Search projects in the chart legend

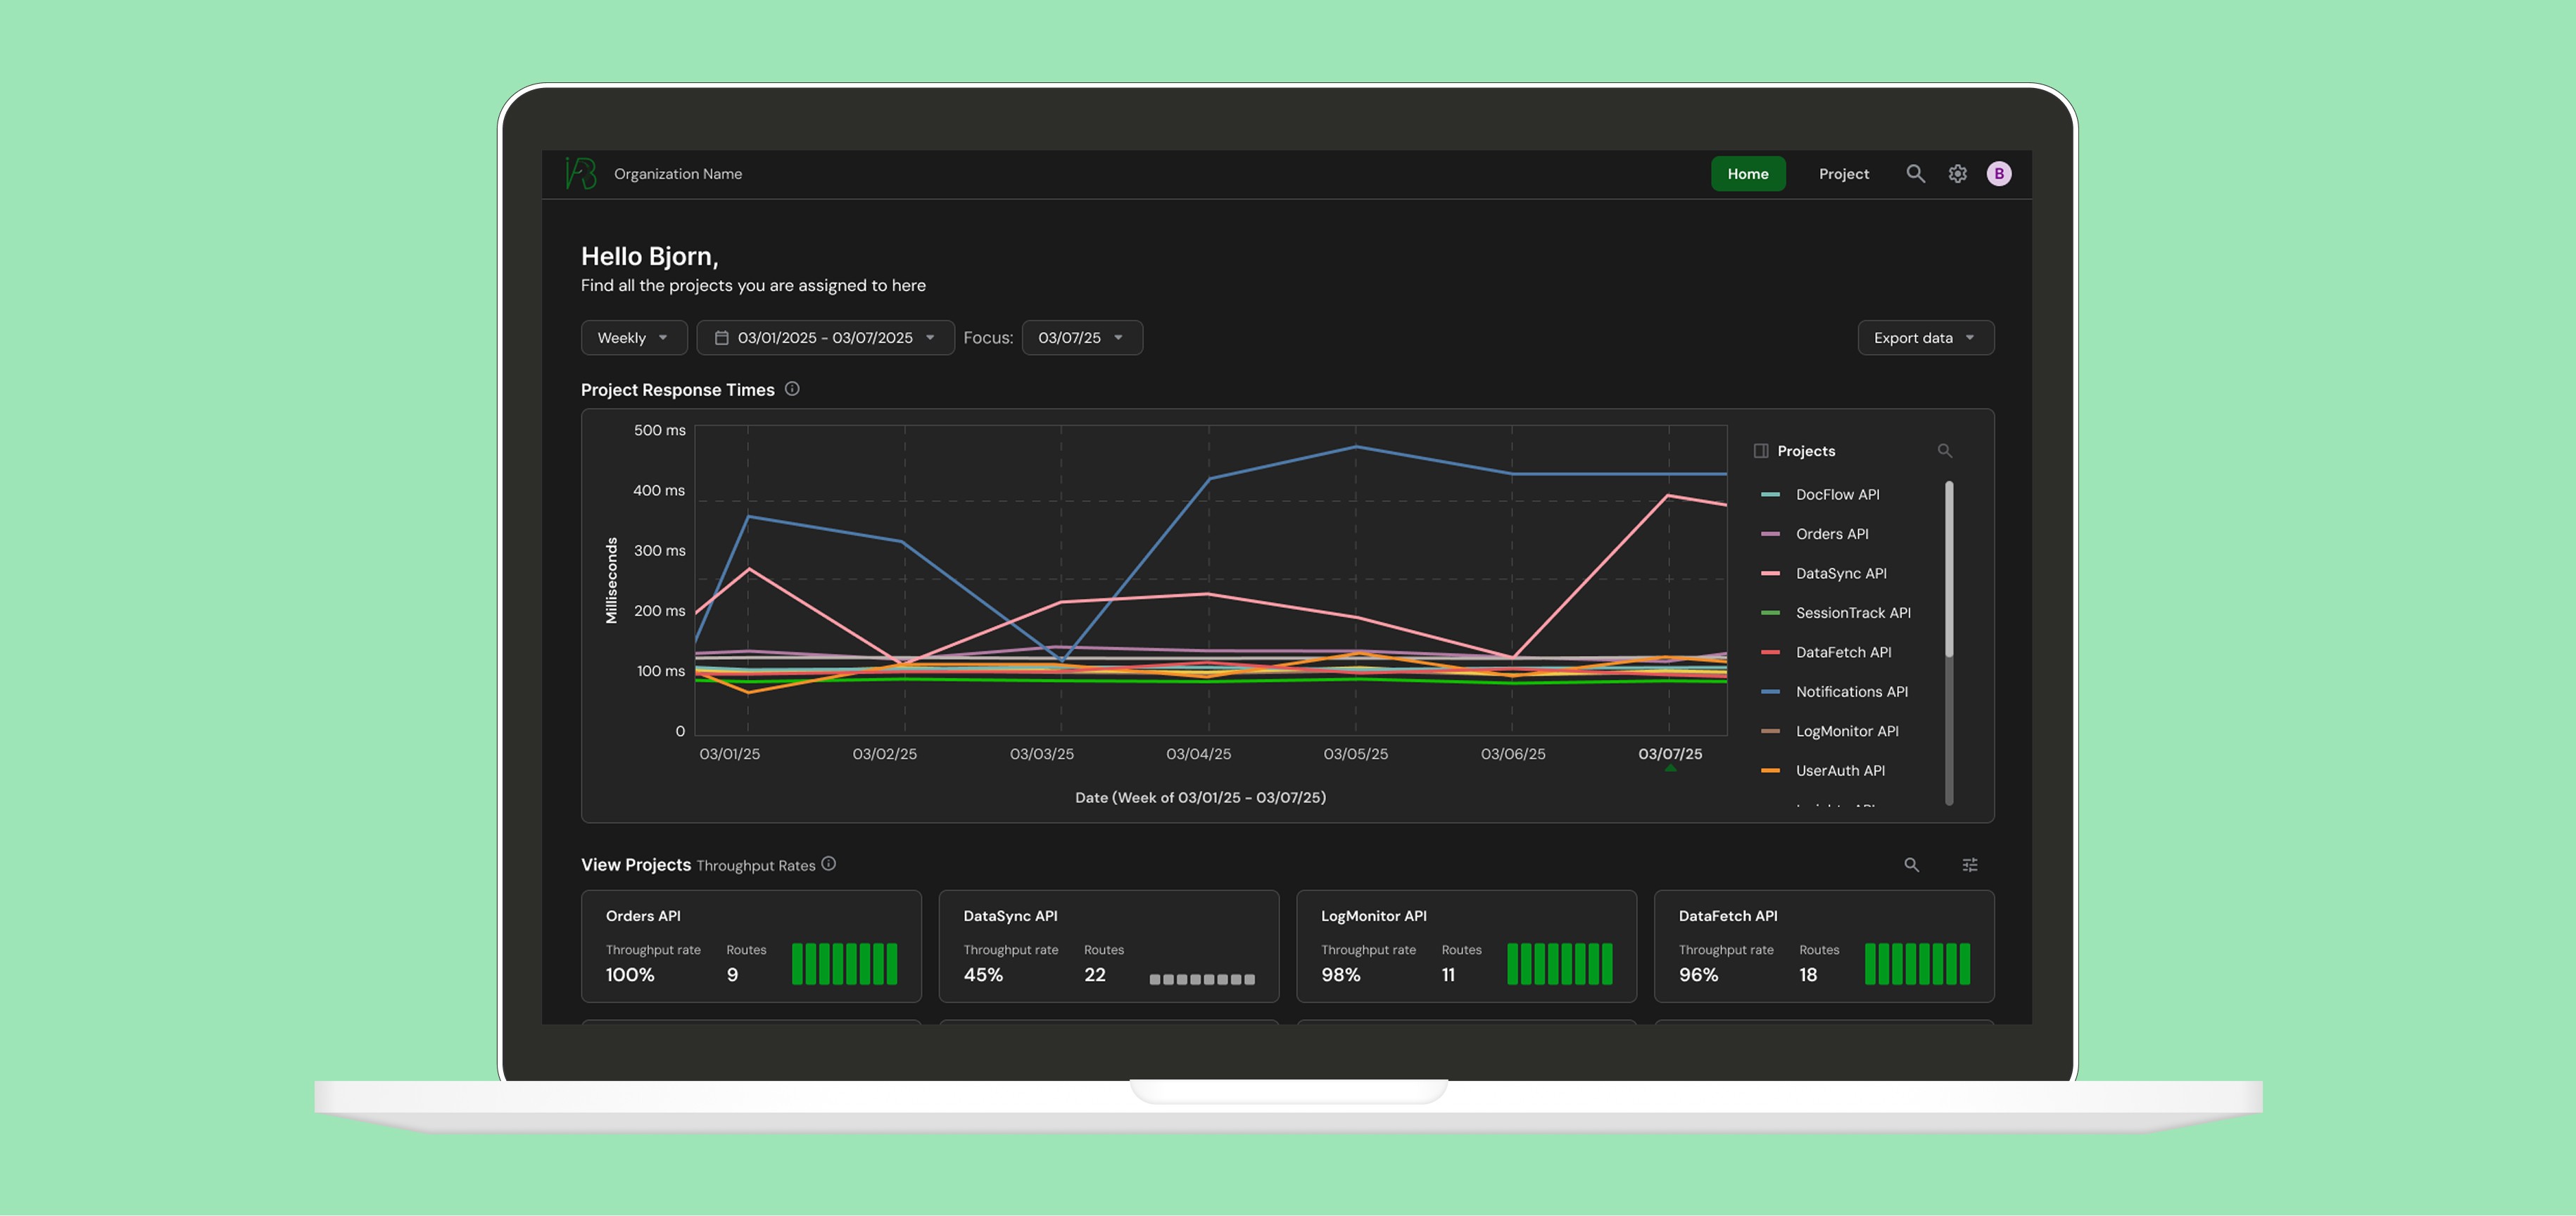point(1944,451)
